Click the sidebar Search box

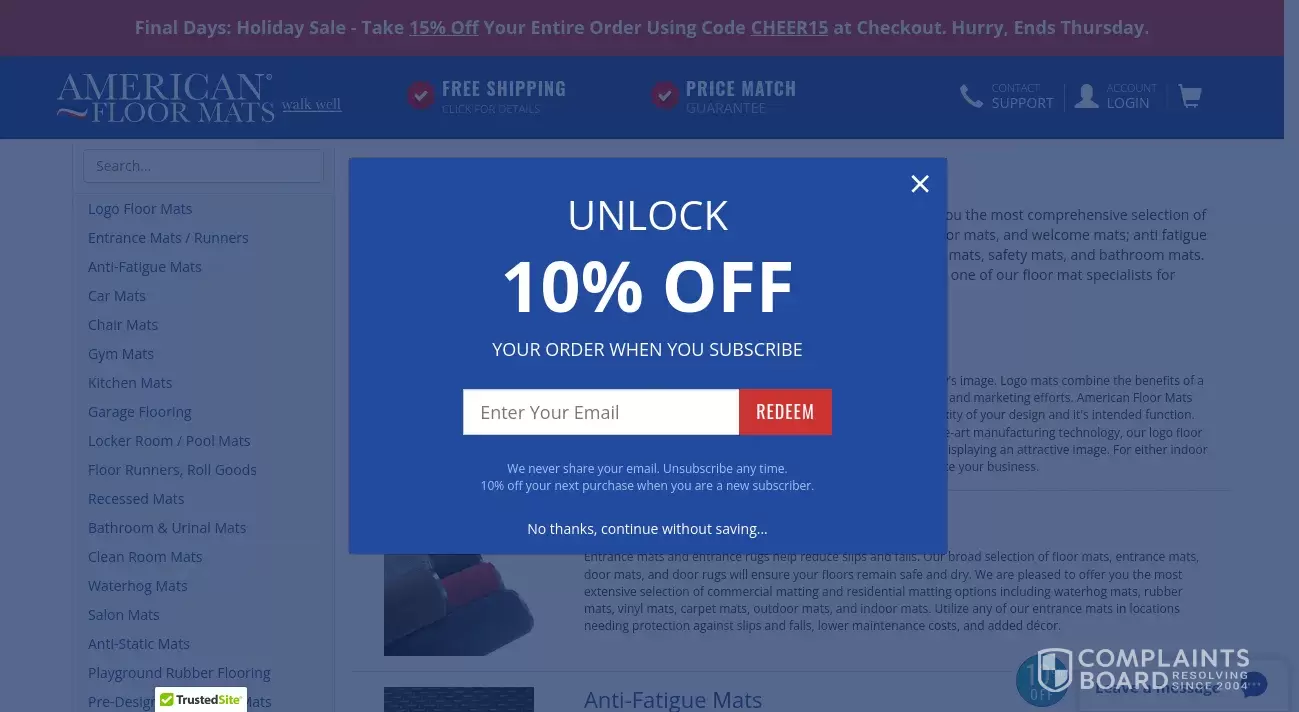click(x=203, y=166)
